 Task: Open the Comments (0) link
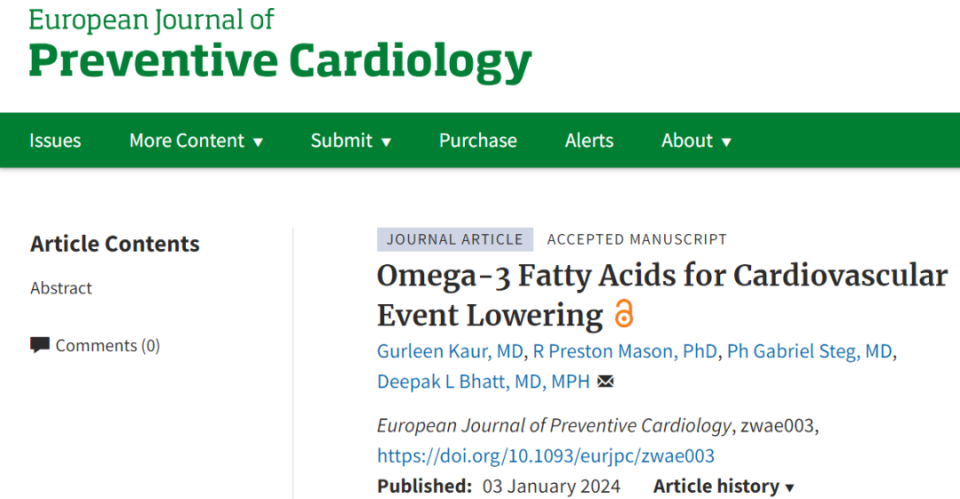107,345
